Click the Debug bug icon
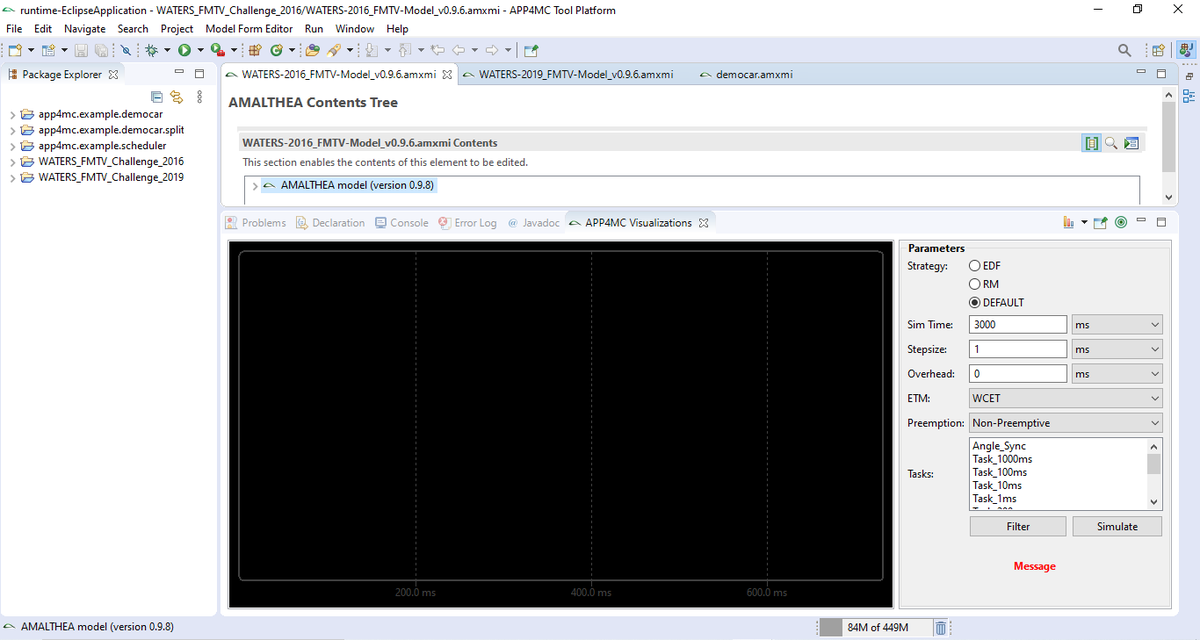The image size is (1200, 640). point(151,50)
